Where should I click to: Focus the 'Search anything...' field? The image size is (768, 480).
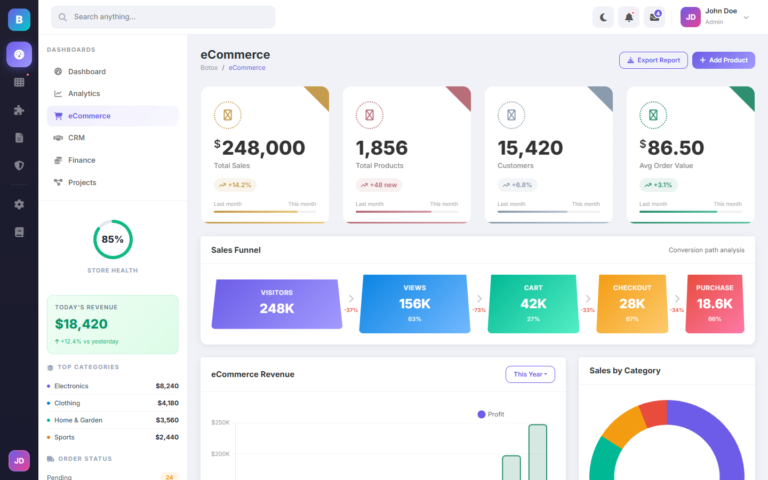tap(163, 17)
